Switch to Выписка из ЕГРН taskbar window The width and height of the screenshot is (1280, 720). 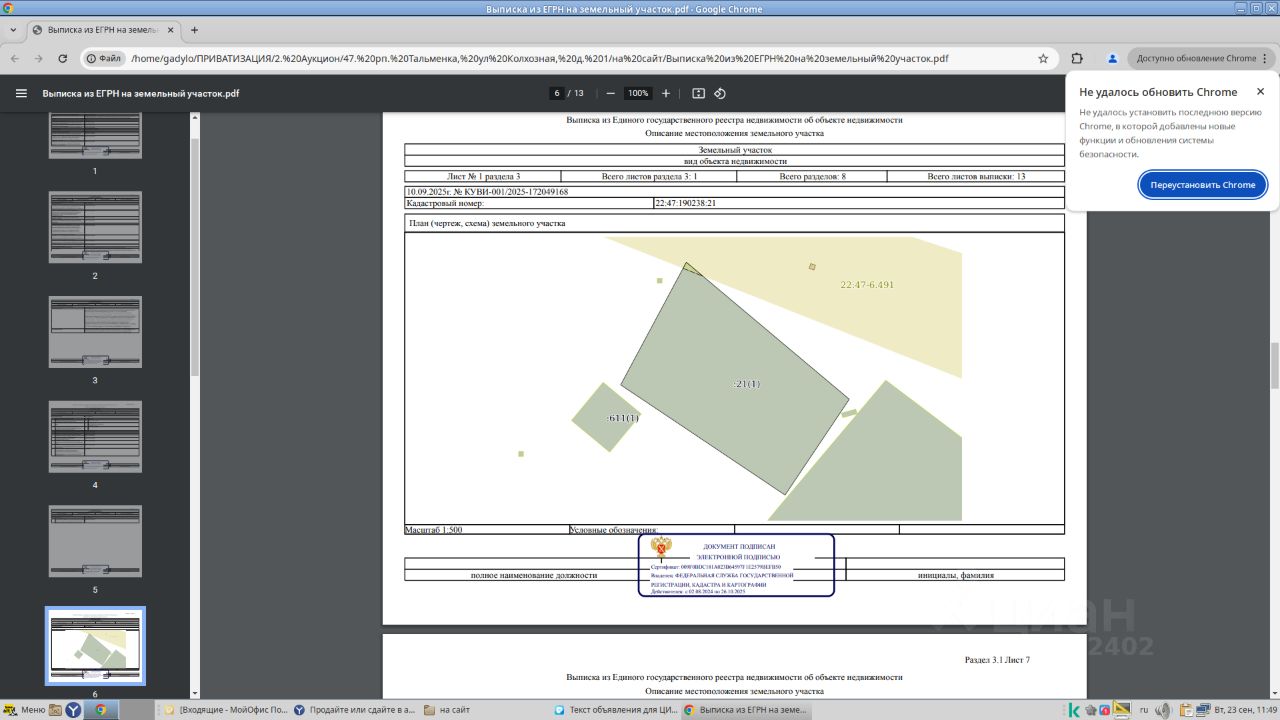(x=745, y=710)
